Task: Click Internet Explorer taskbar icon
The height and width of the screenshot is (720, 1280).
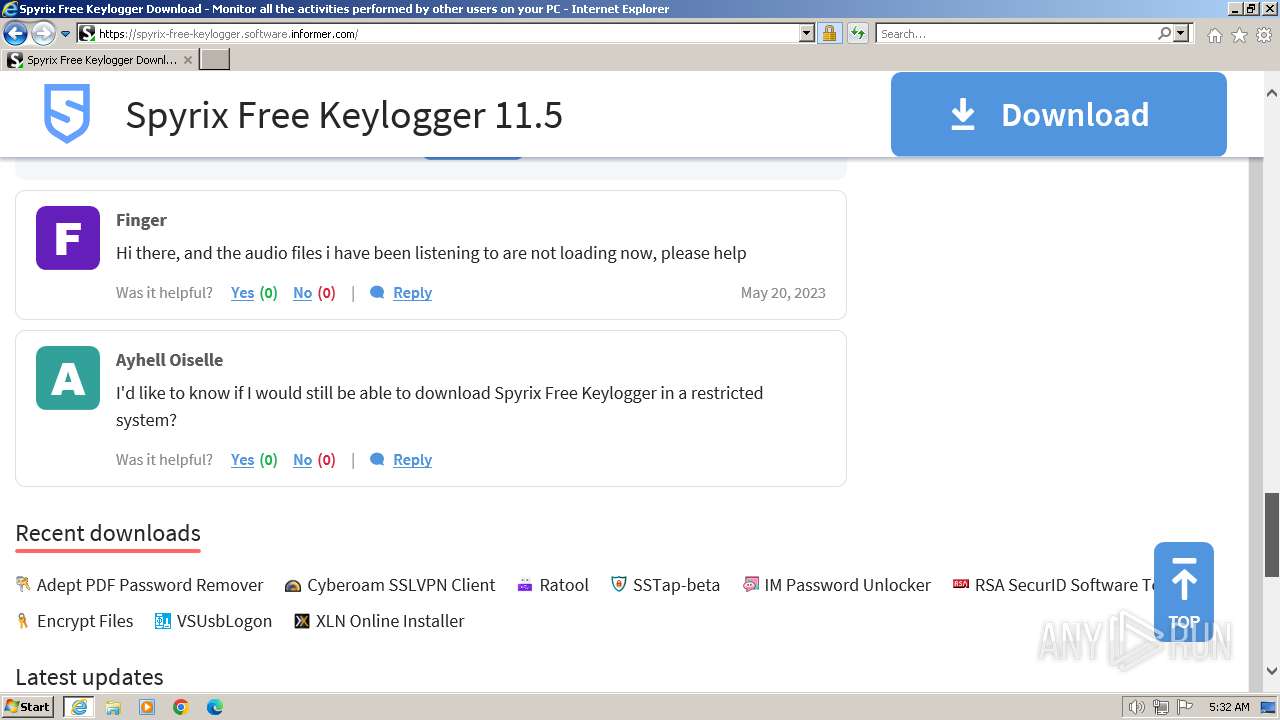Action: point(79,707)
